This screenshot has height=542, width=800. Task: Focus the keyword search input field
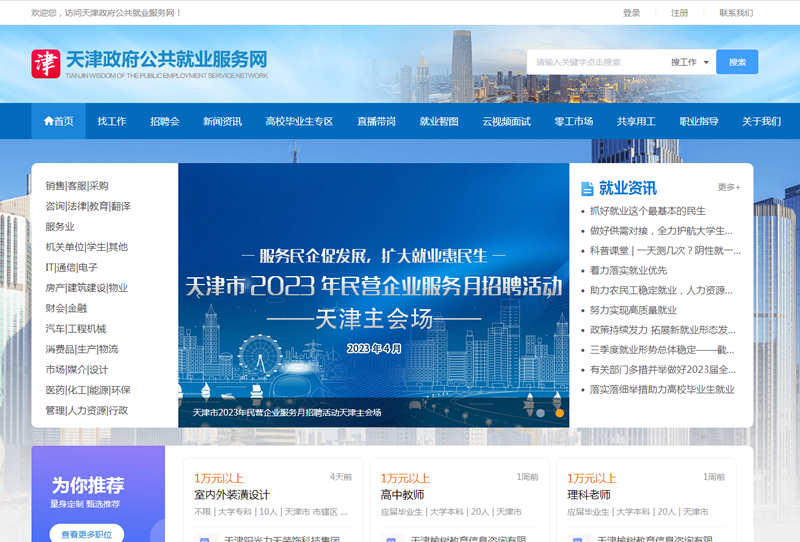[594, 62]
